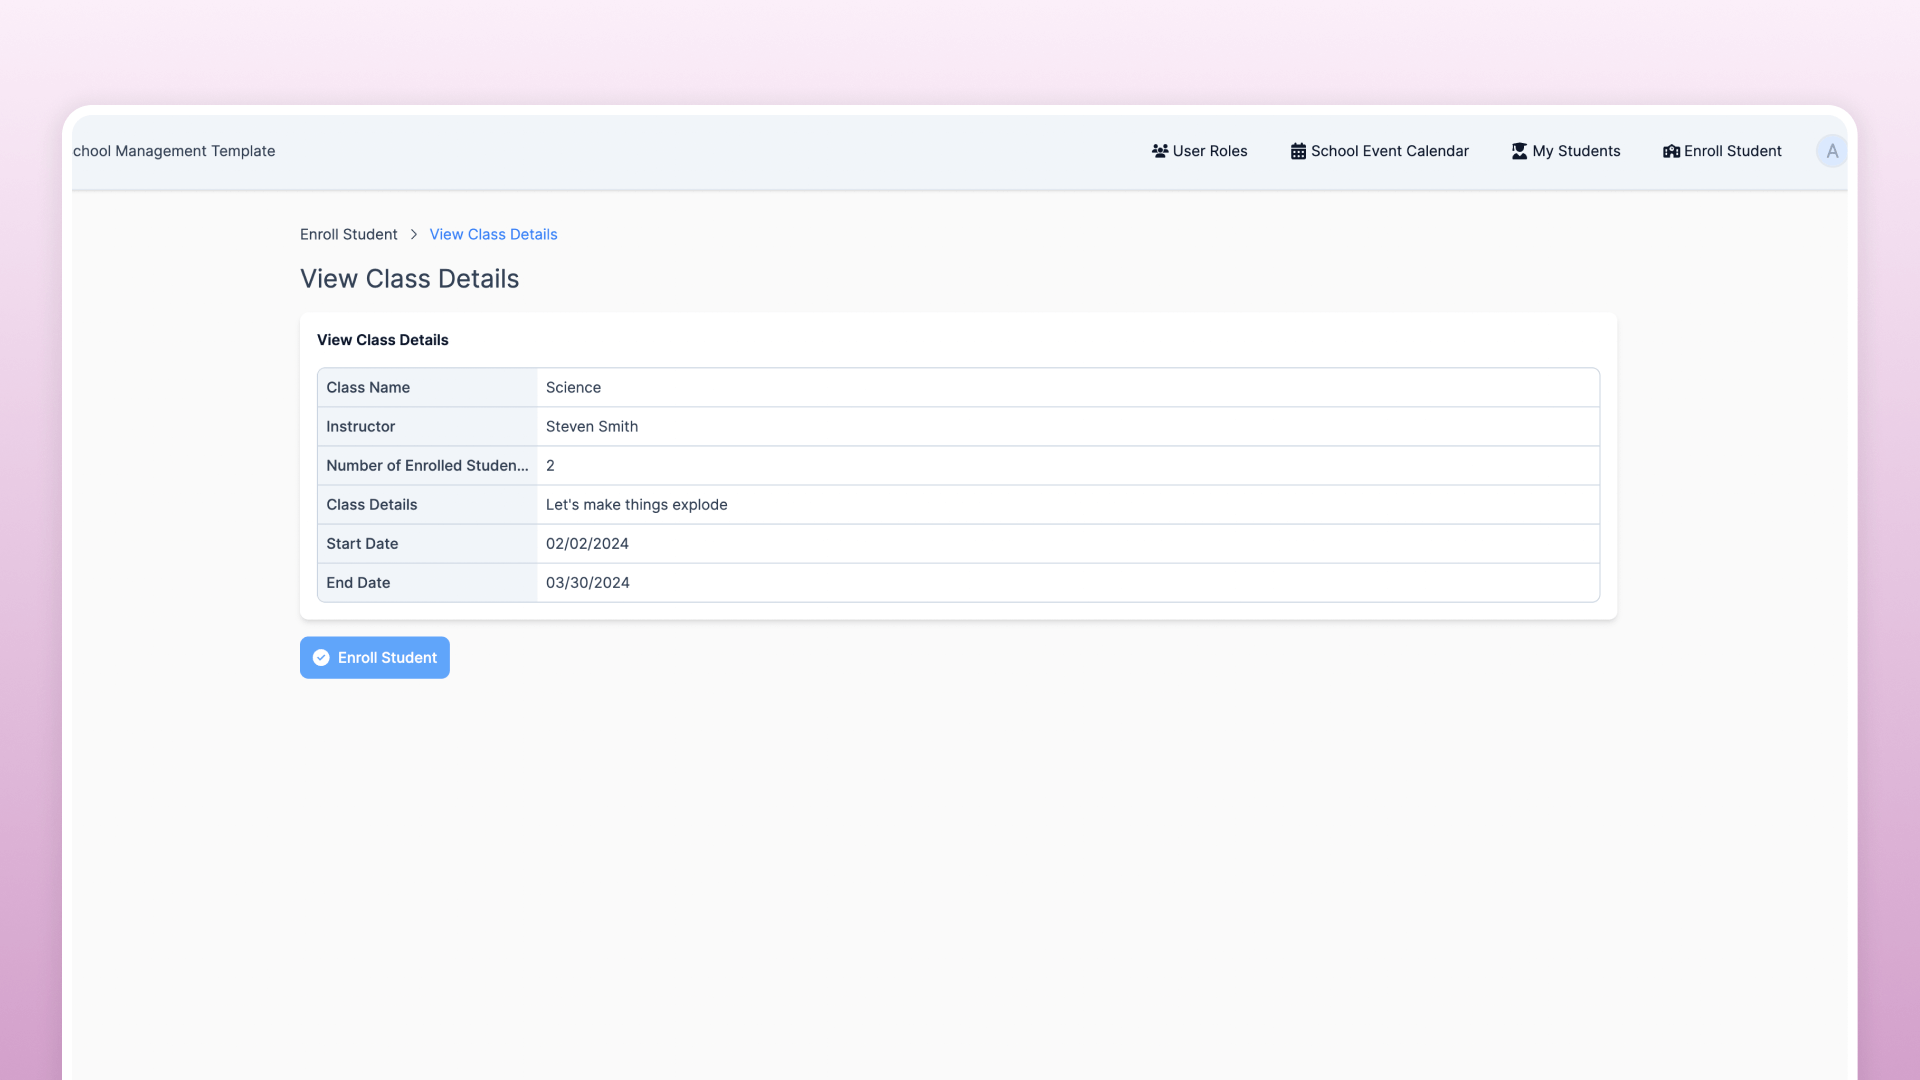Click the End Date value 03/30/2024

click(587, 583)
